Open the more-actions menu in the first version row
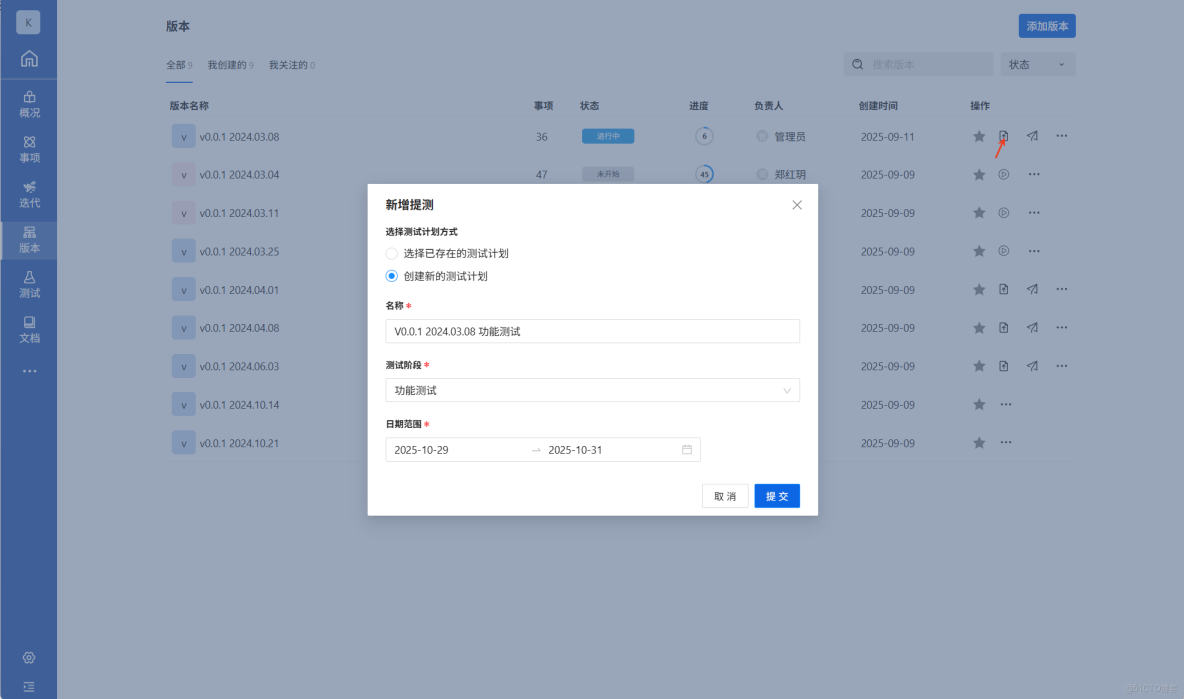This screenshot has height=699, width=1184. [1061, 136]
